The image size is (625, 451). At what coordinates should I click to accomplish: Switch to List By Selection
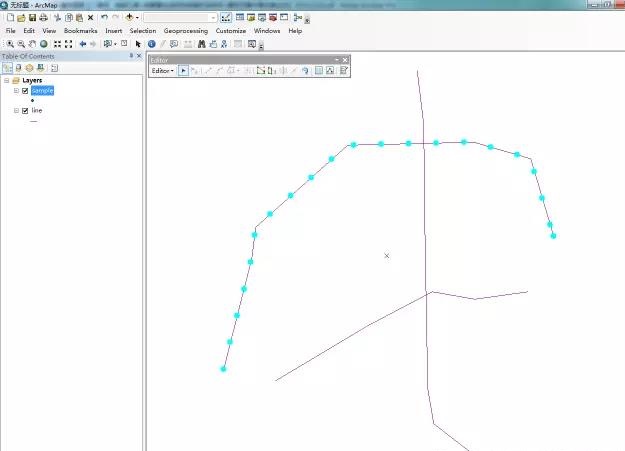tap(40, 68)
